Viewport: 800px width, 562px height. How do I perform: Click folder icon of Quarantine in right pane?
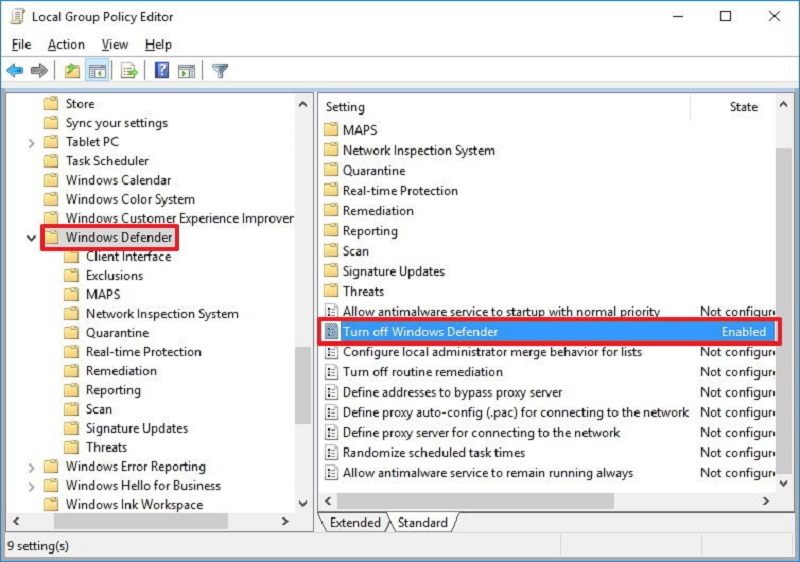[x=331, y=170]
